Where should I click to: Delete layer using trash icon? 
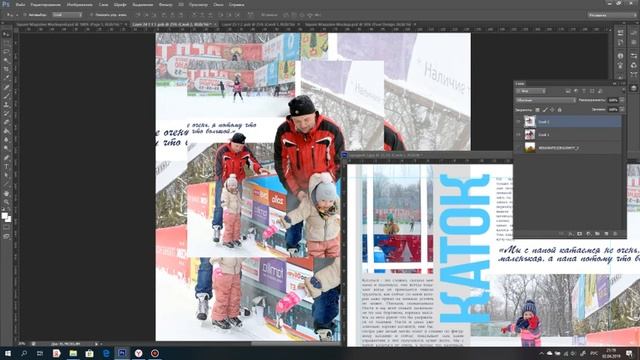615,233
